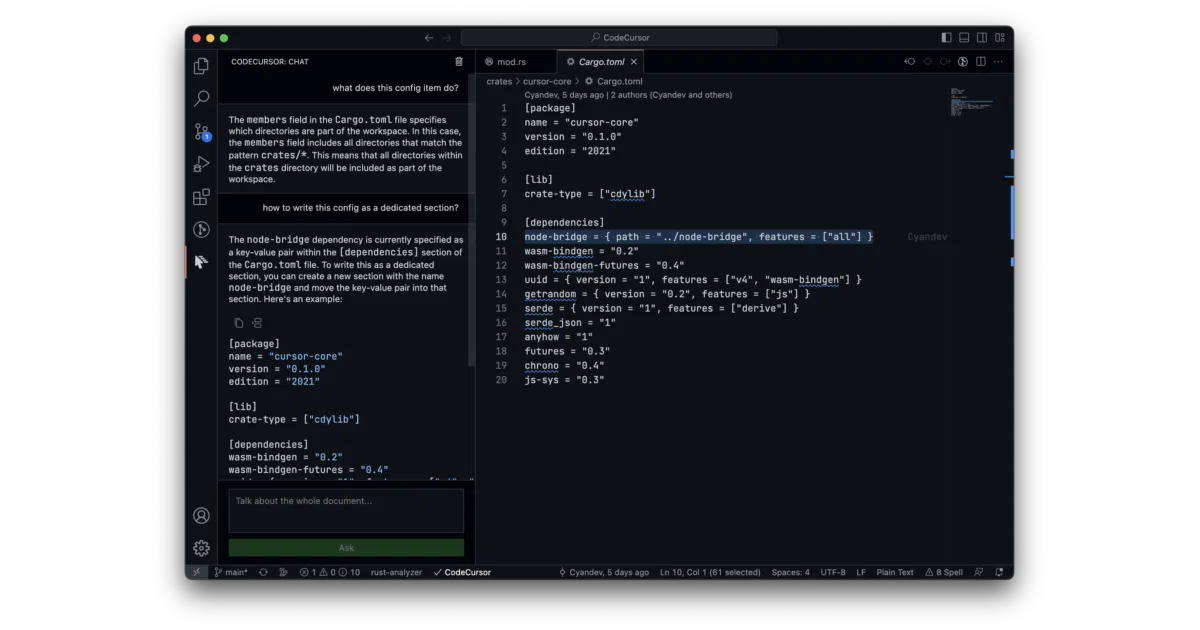
Task: Focus the 'Talk about the whole document' input
Action: [346, 510]
